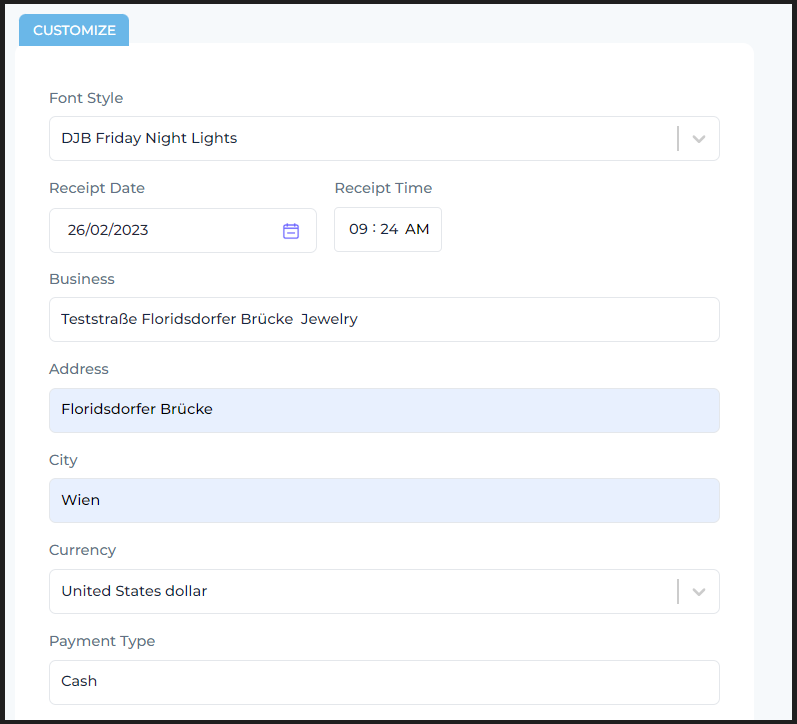Click the Receipt Date input showing 26/02/2023
Viewport: 797px width, 724px height.
point(183,230)
